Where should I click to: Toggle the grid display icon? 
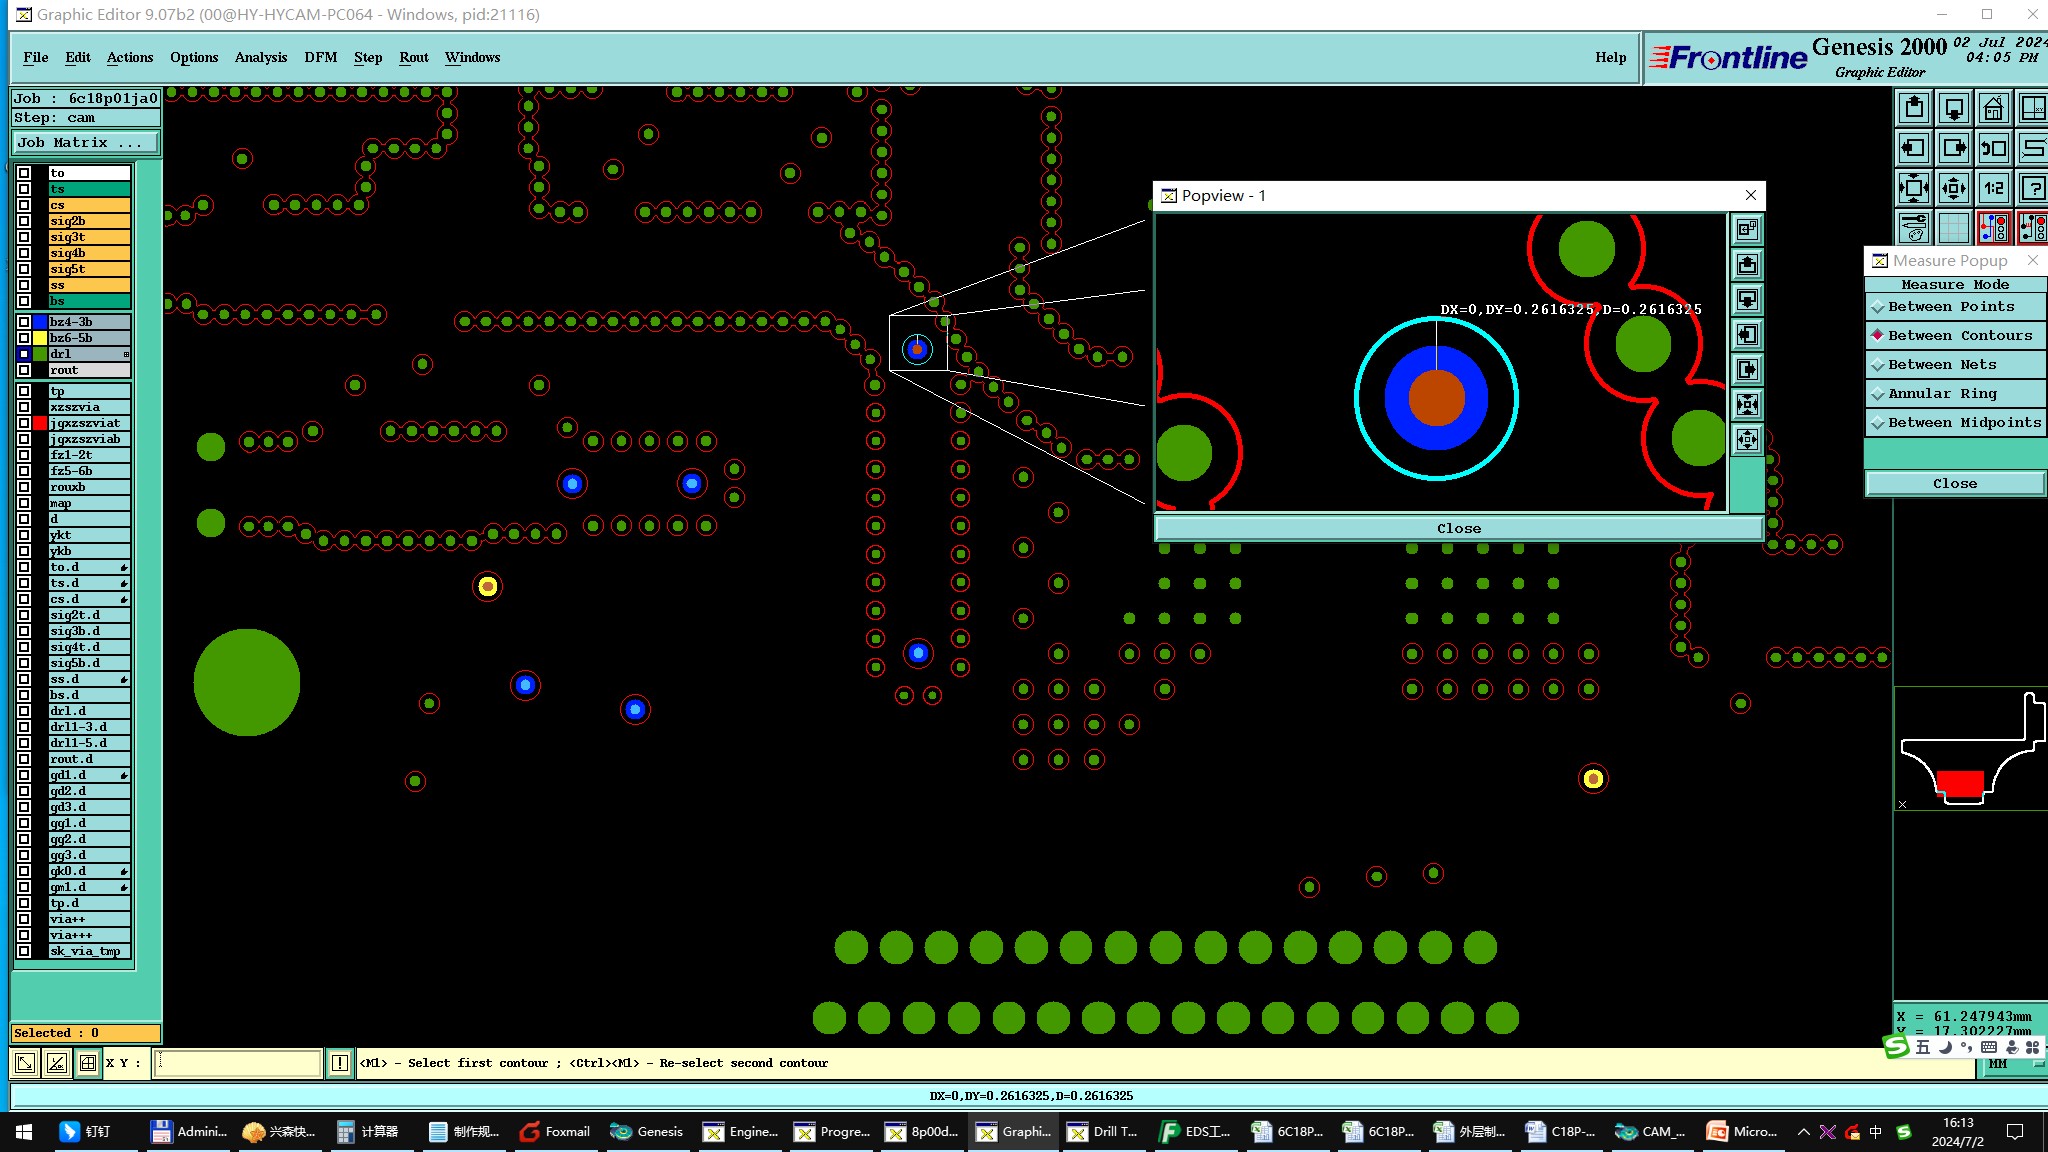pos(1953,228)
